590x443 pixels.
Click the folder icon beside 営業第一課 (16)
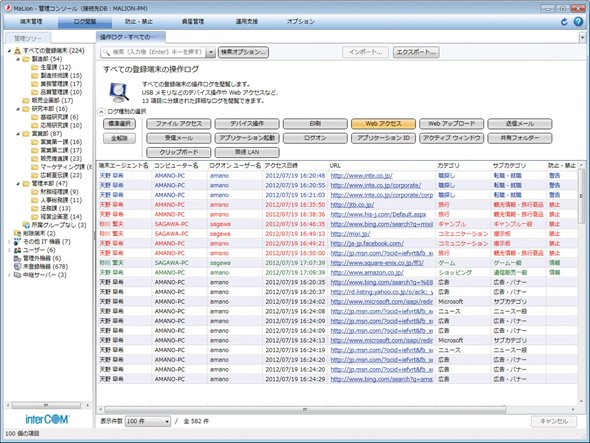[x=35, y=142]
